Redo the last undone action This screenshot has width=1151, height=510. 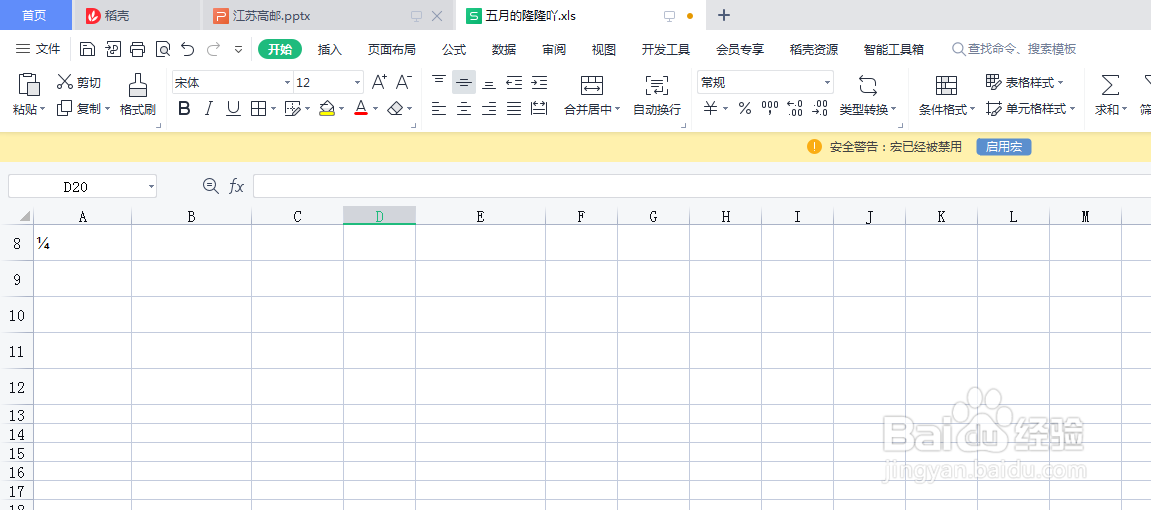(213, 49)
